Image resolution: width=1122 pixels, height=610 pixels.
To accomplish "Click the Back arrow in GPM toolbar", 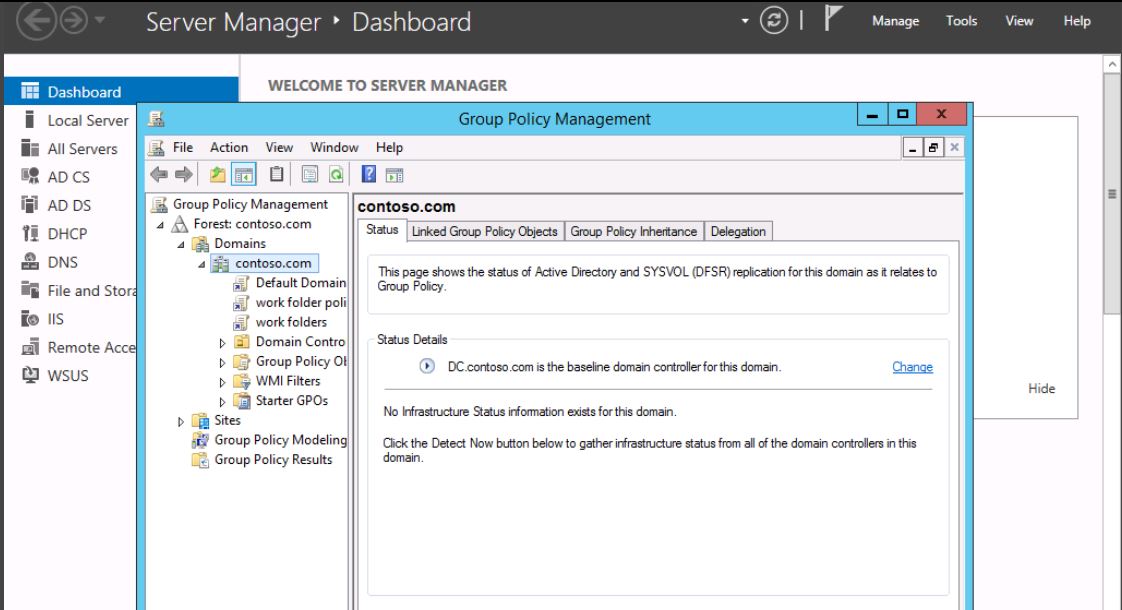I will 157,175.
